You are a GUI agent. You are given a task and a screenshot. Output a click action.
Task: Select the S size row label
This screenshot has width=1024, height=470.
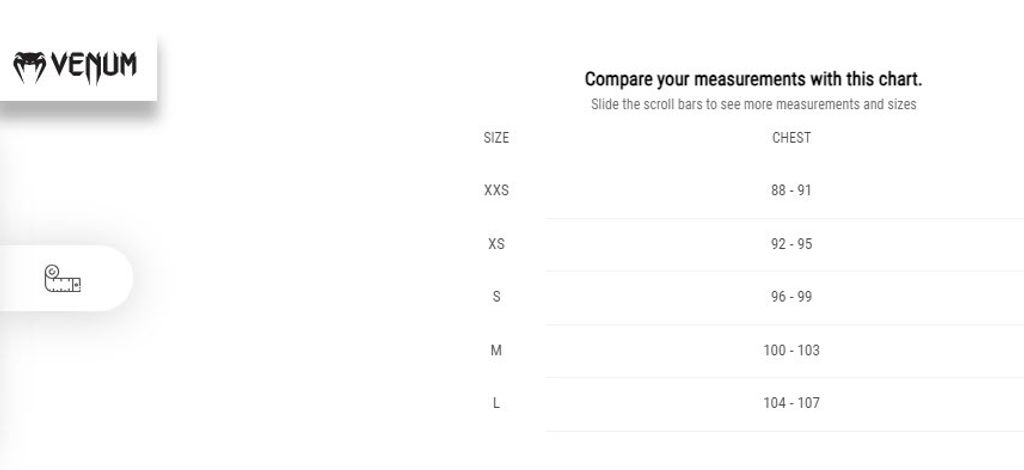496,297
